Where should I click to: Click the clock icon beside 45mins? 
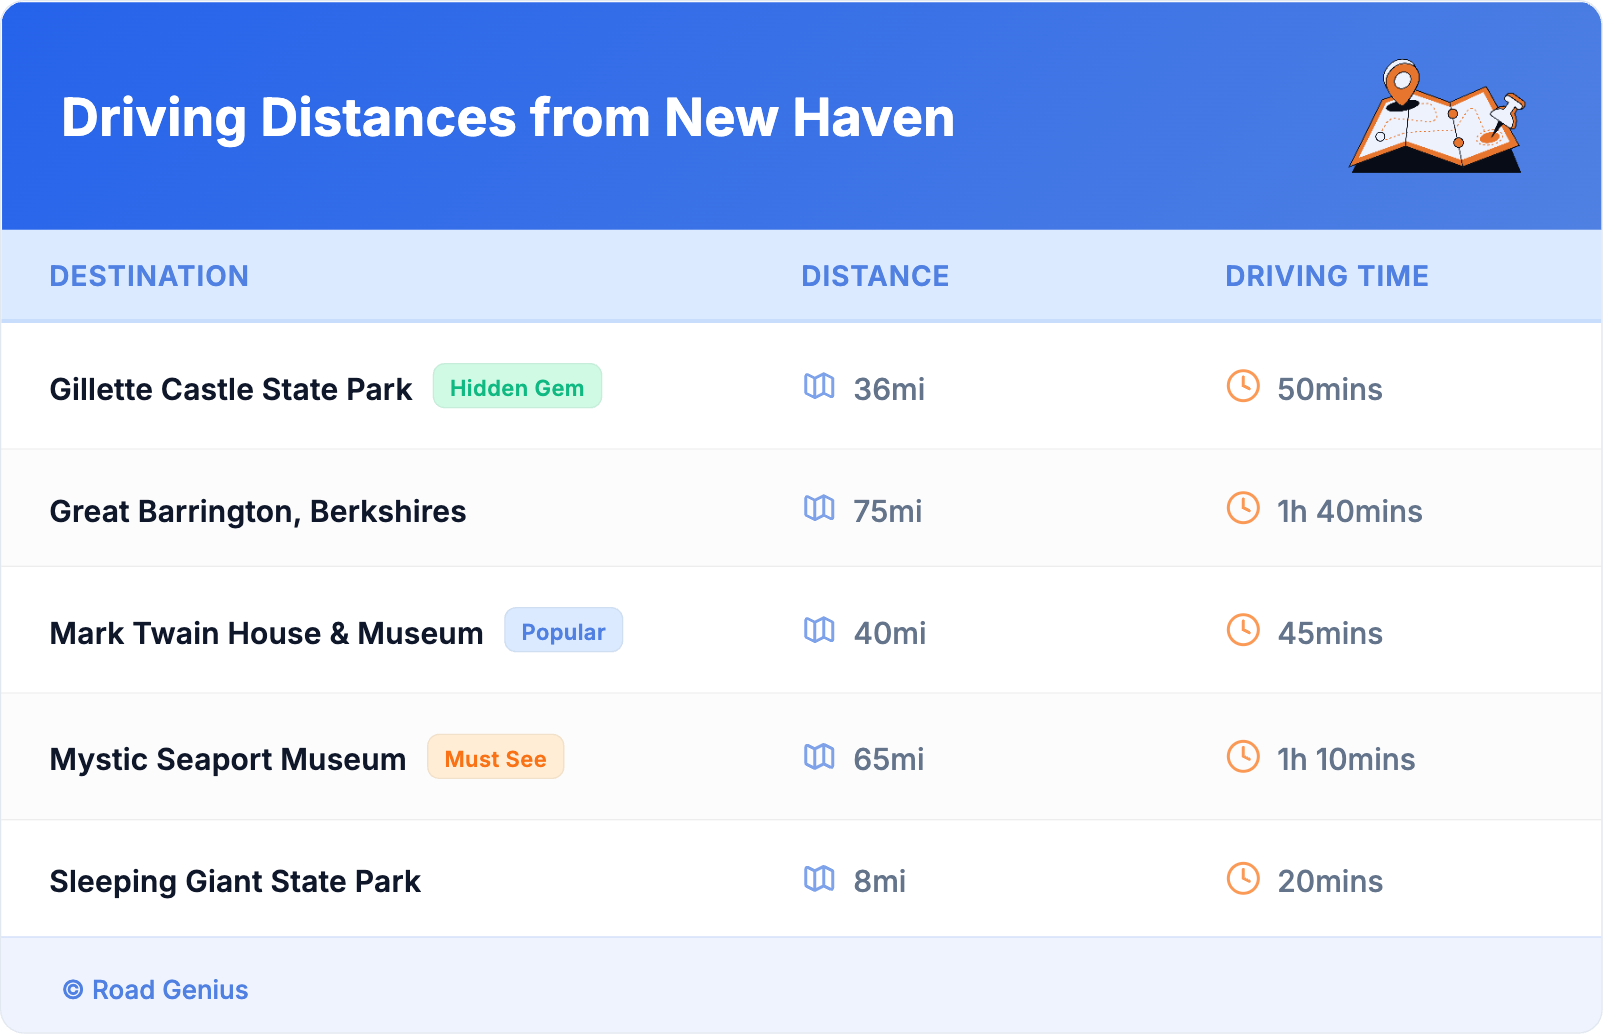click(1243, 630)
